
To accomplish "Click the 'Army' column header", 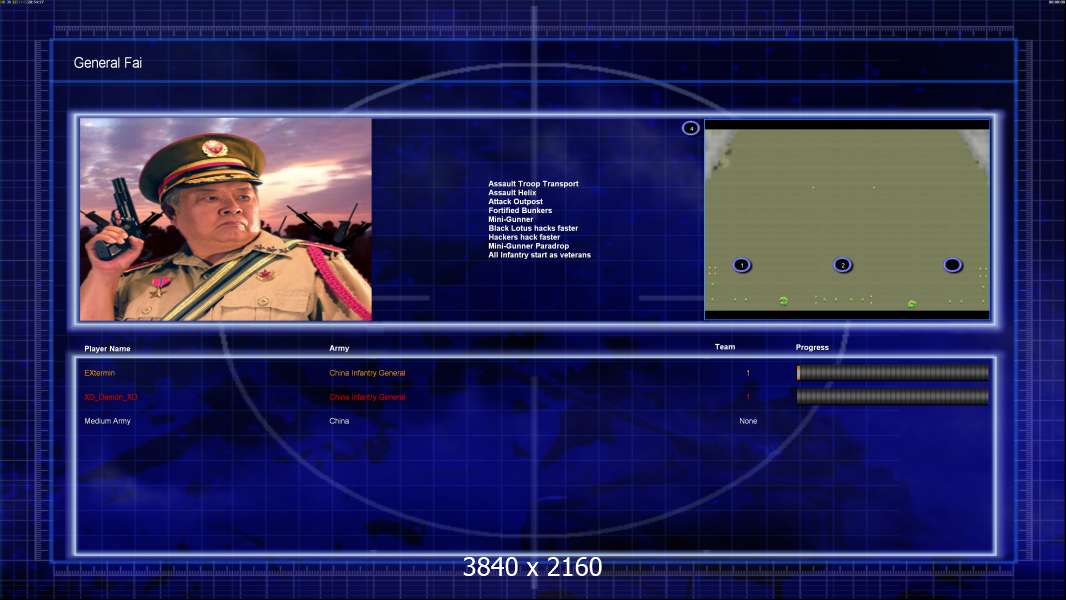I will tap(339, 348).
